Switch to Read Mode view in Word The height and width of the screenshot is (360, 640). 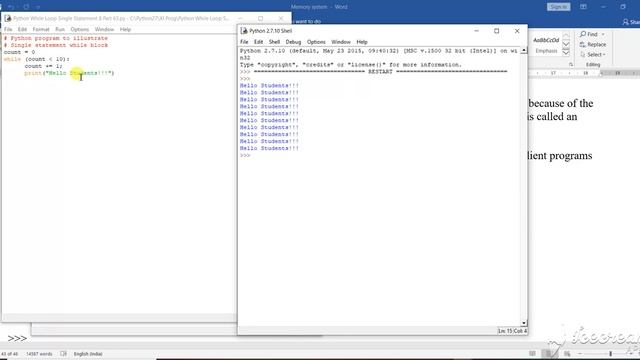pyautogui.click(x=532, y=354)
